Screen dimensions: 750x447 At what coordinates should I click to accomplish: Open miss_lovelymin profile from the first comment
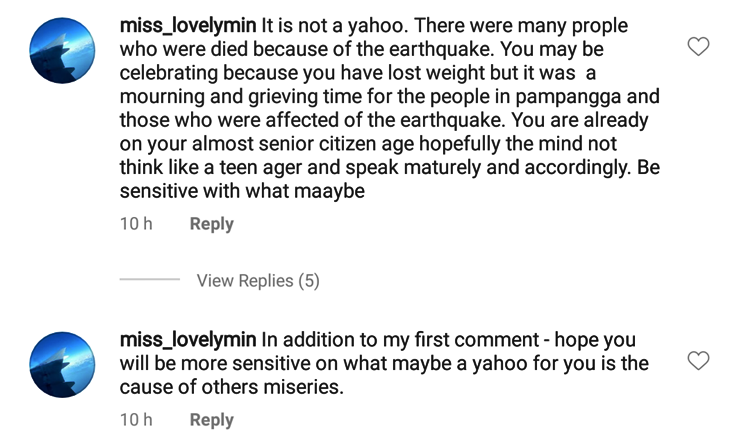(x=188, y=25)
